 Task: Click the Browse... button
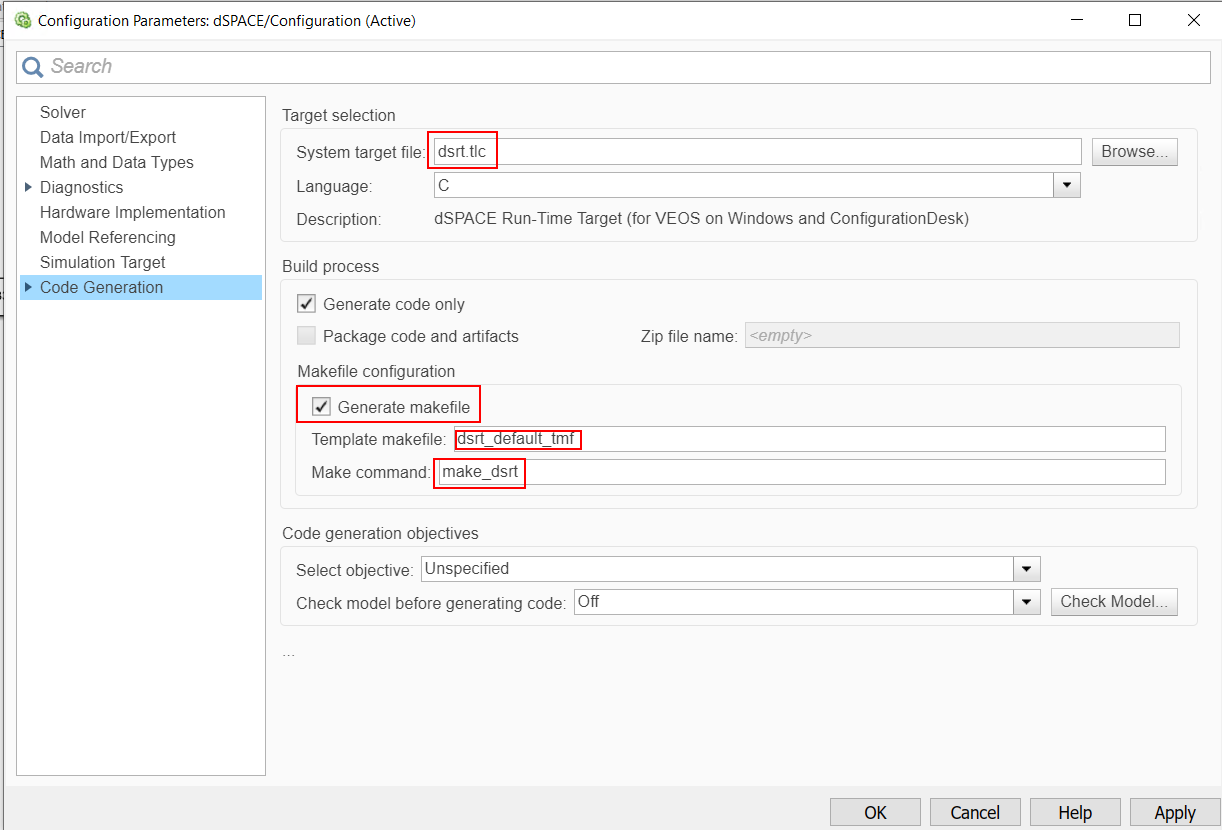[x=1134, y=152]
